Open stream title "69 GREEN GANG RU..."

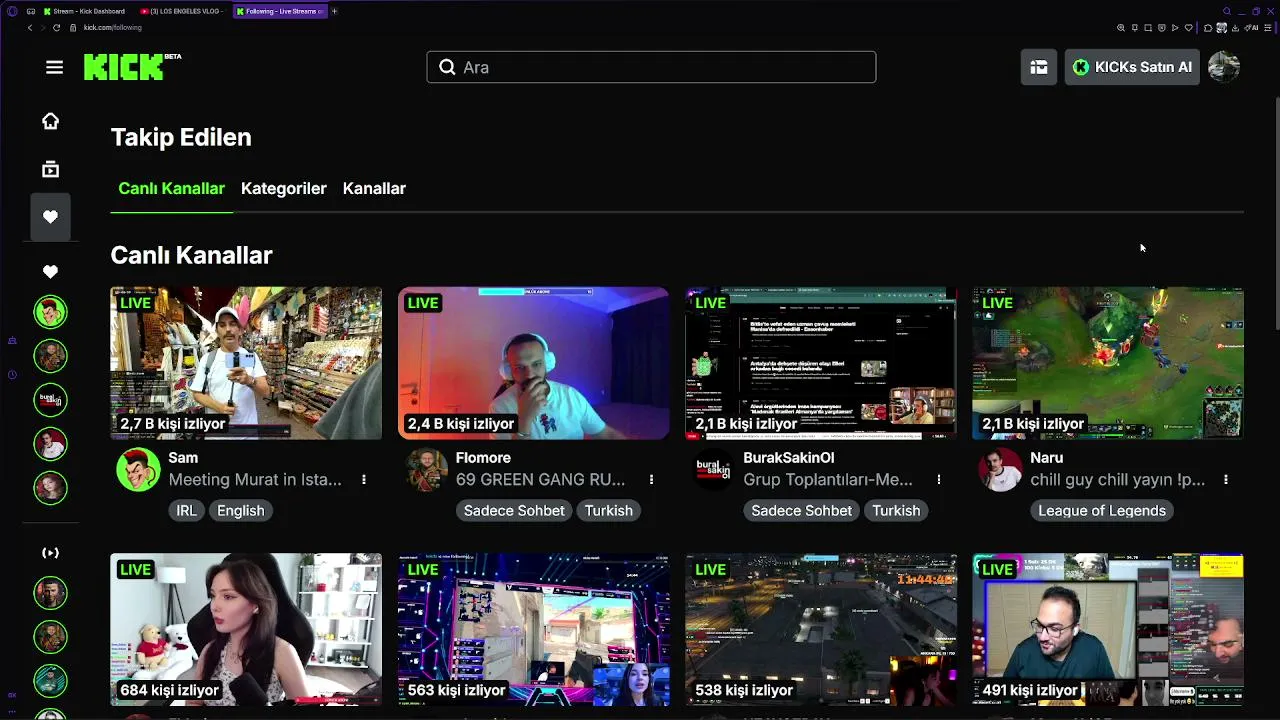click(541, 480)
